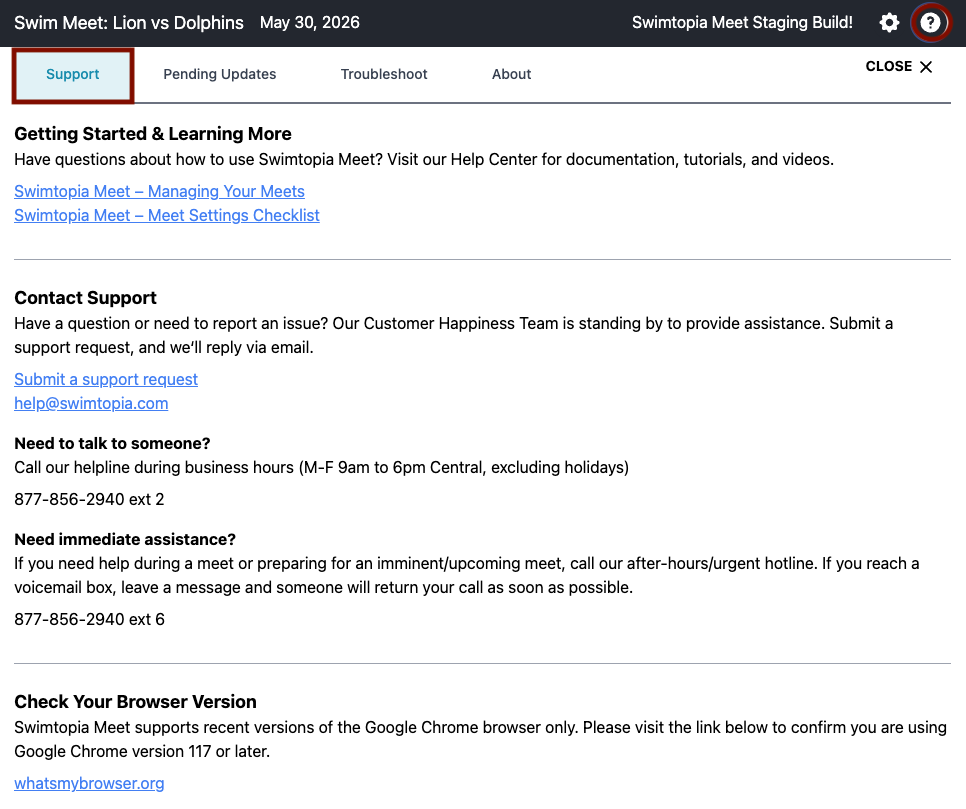Click the May 30, 2026 date
The width and height of the screenshot is (966, 809).
pos(310,23)
